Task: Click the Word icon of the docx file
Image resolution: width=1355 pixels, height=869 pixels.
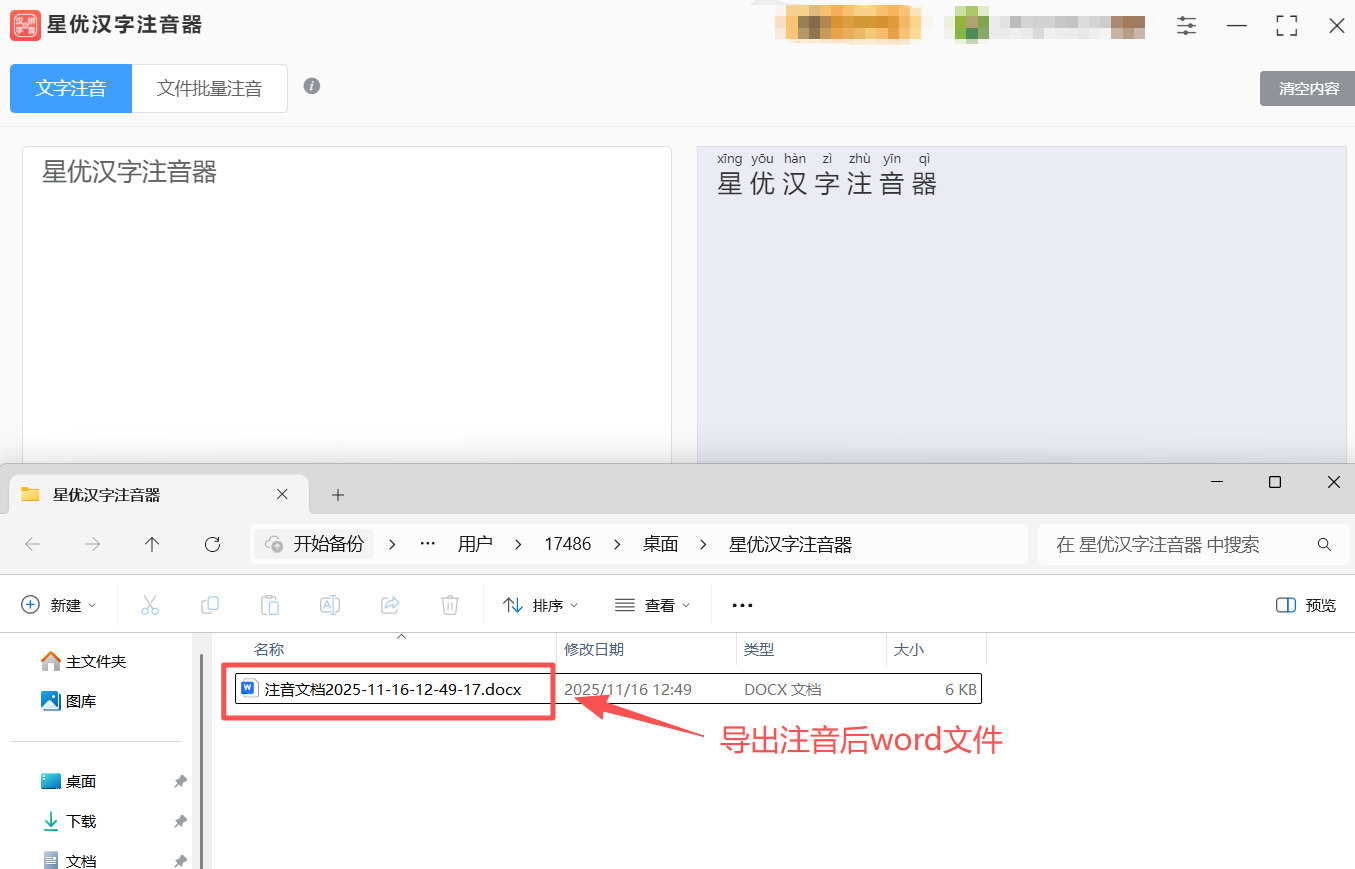Action: point(249,688)
